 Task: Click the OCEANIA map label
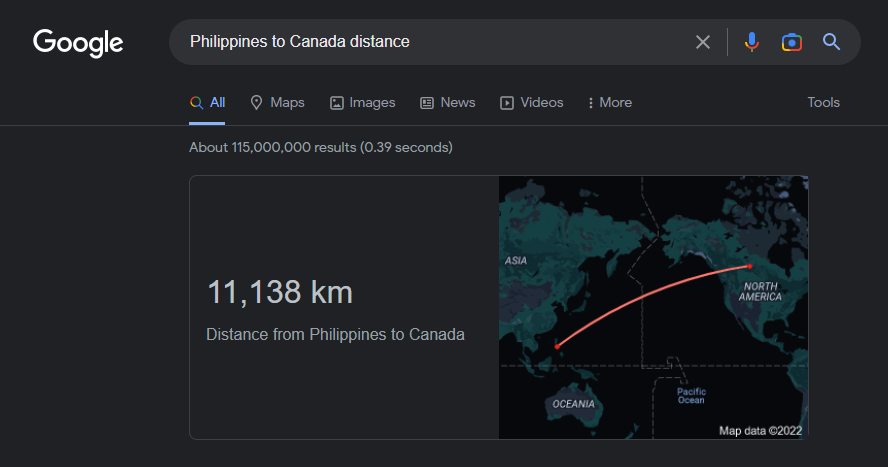tap(573, 404)
